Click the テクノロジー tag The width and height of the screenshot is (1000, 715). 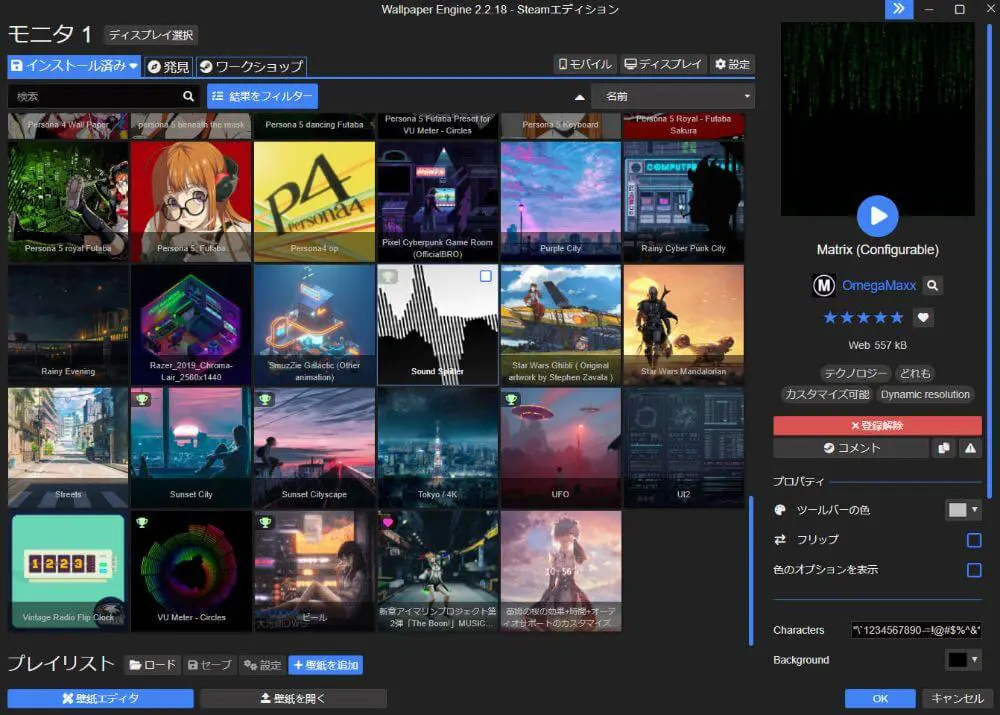[x=855, y=374]
